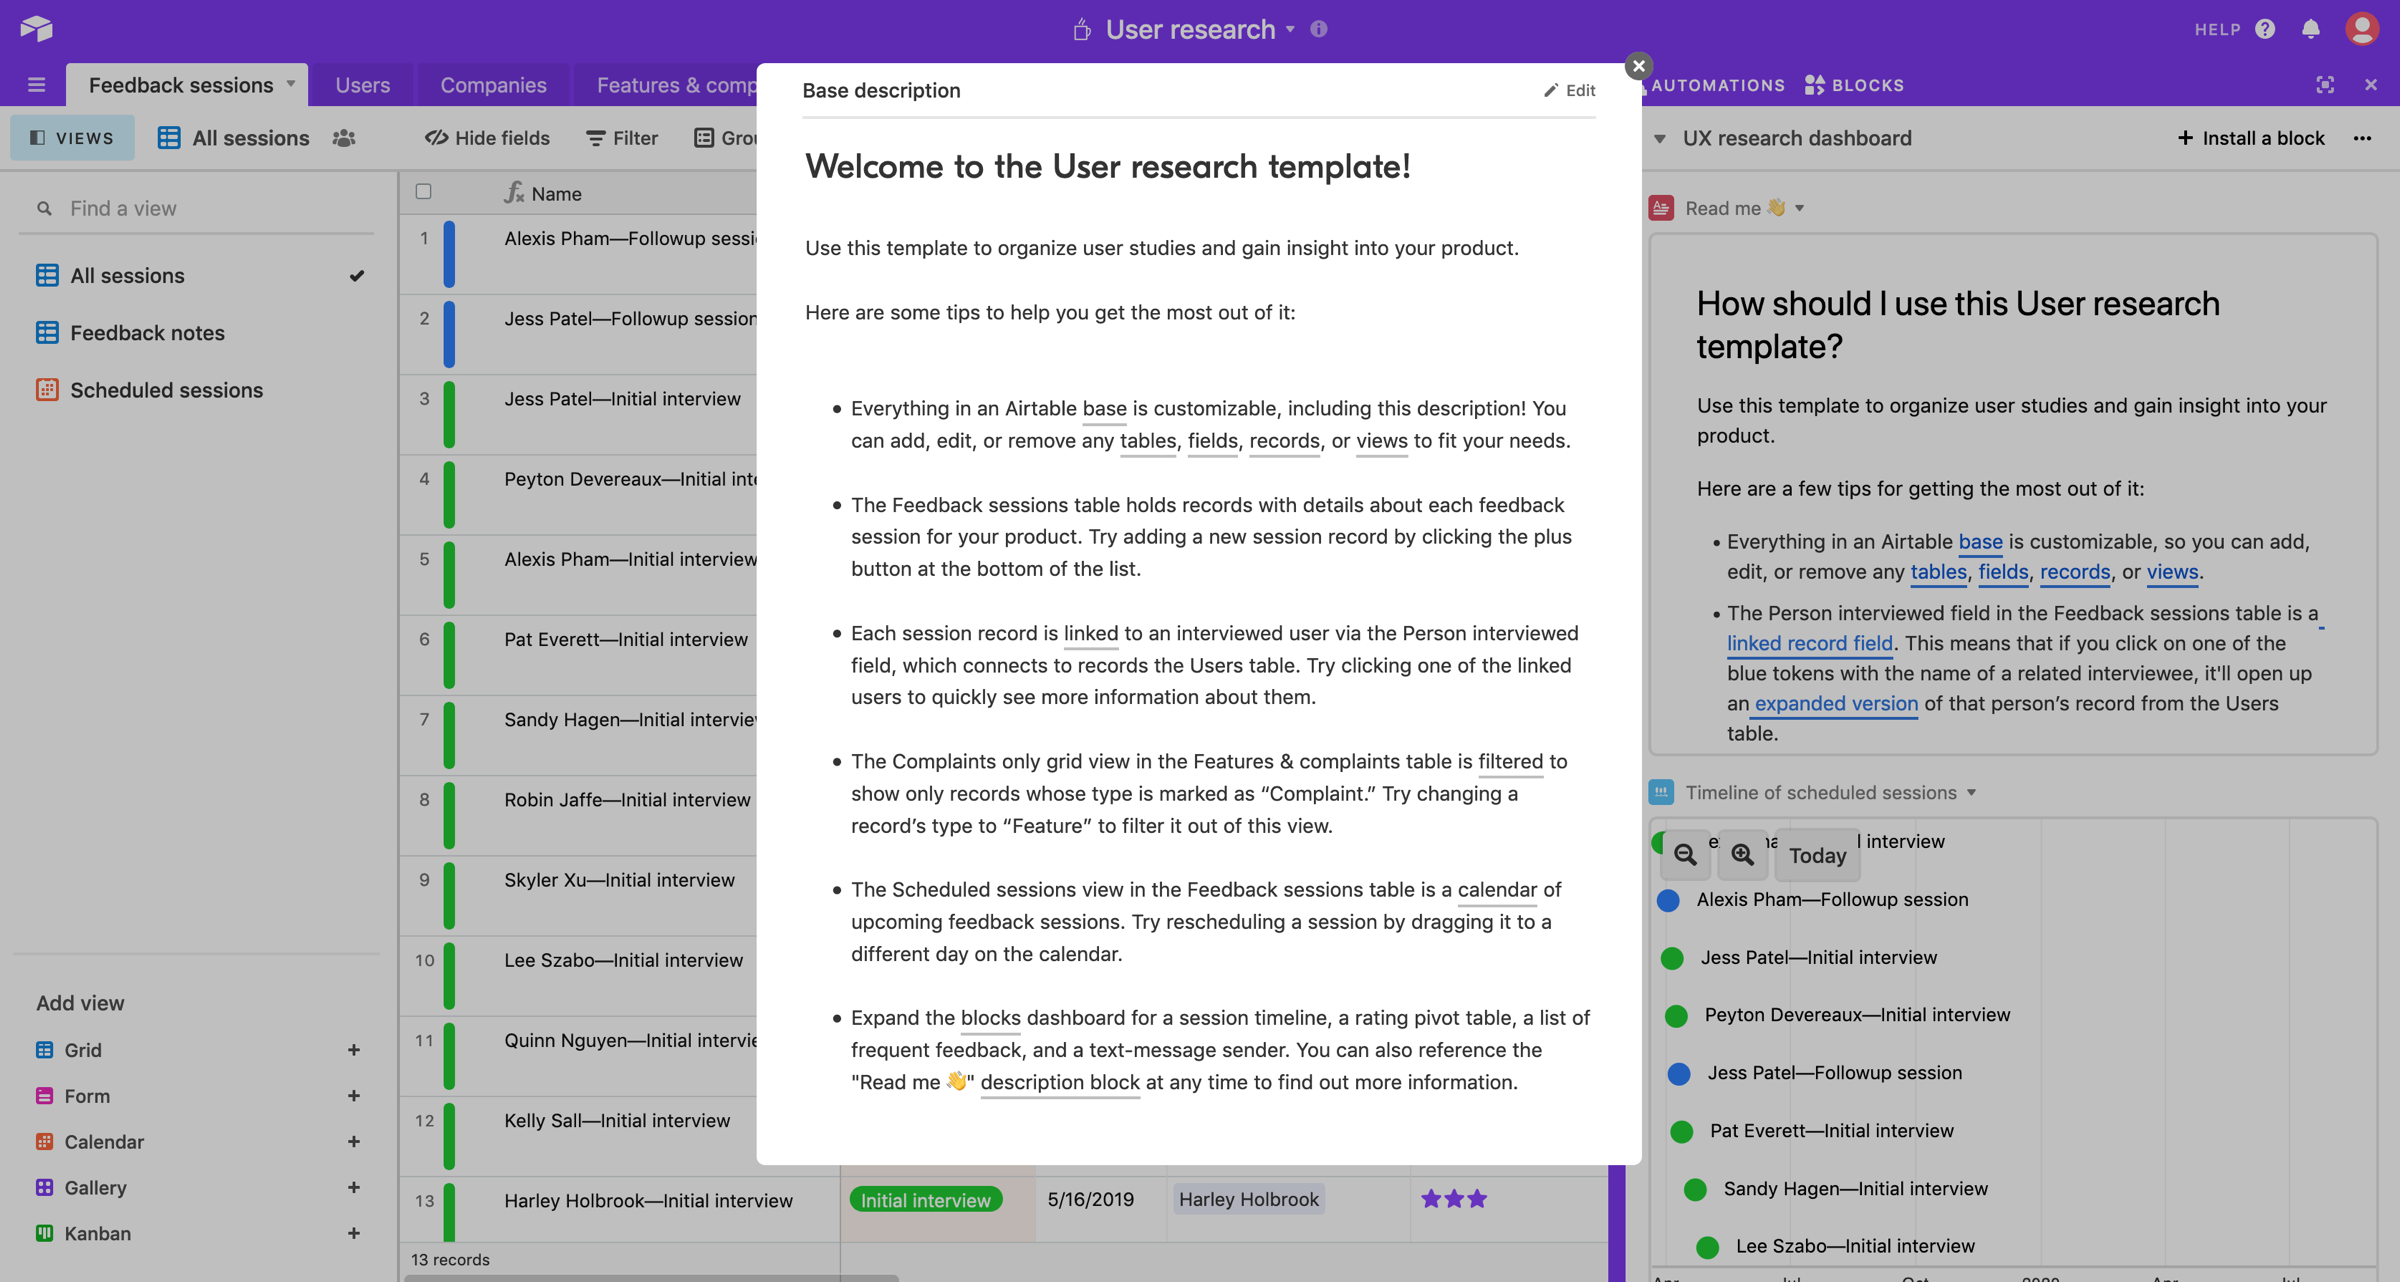This screenshot has width=2400, height=1282.
Task: Open the collaborators people icon
Action: click(344, 138)
